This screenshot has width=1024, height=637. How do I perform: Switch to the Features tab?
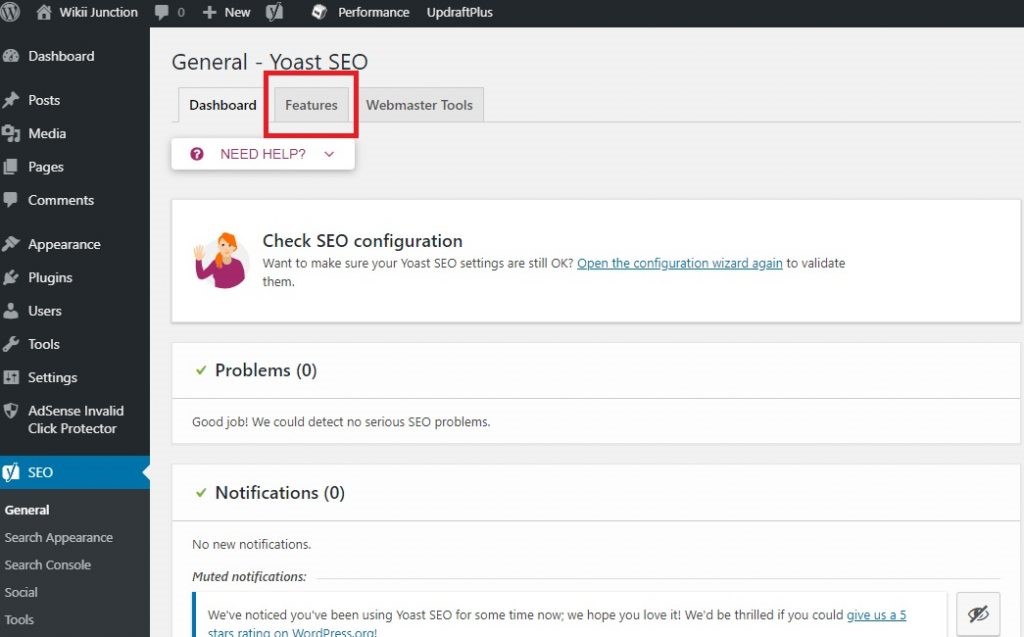coord(312,105)
